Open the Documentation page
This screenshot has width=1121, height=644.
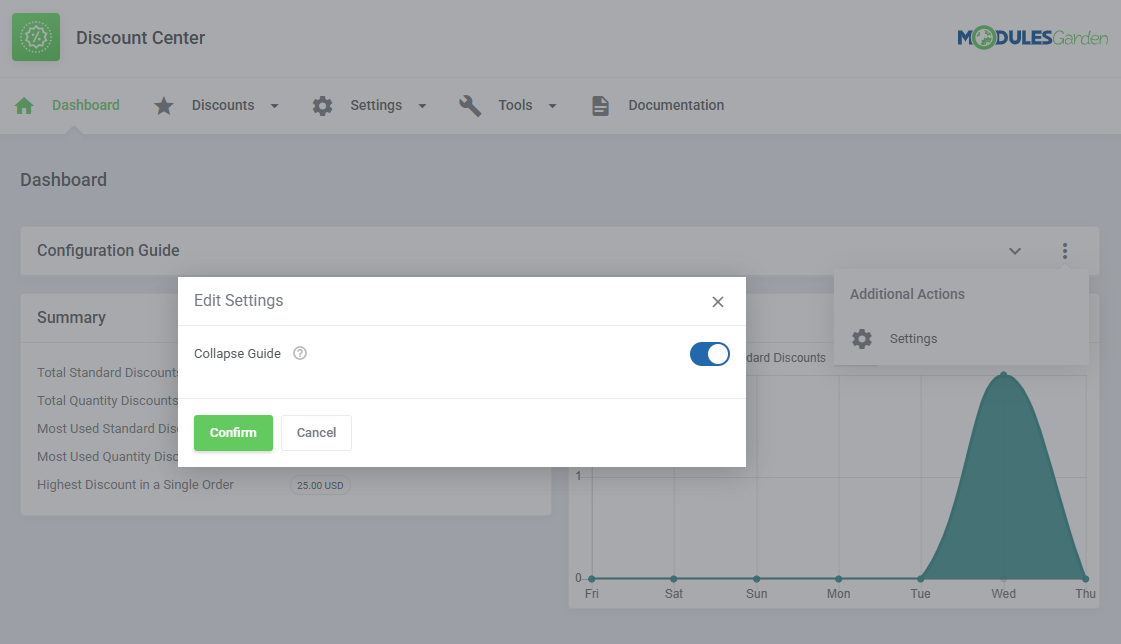tap(676, 105)
